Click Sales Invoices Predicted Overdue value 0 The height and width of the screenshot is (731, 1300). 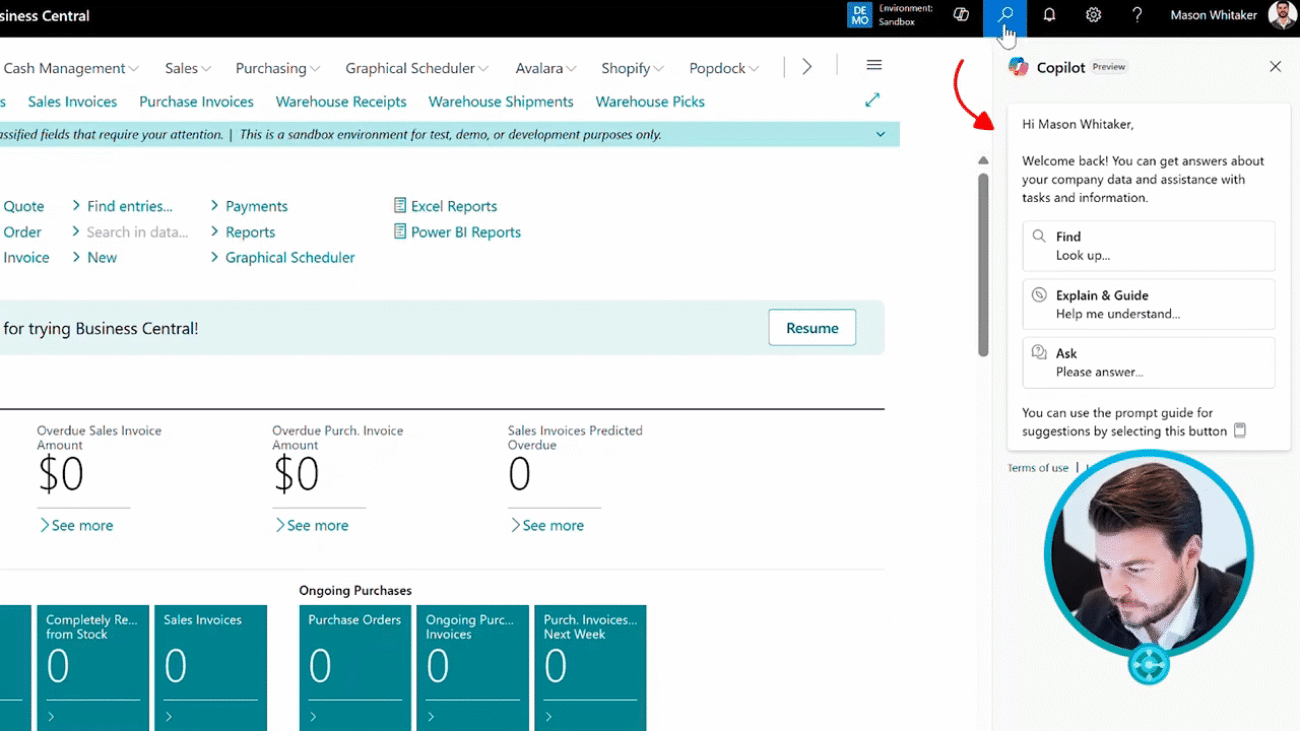[519, 474]
